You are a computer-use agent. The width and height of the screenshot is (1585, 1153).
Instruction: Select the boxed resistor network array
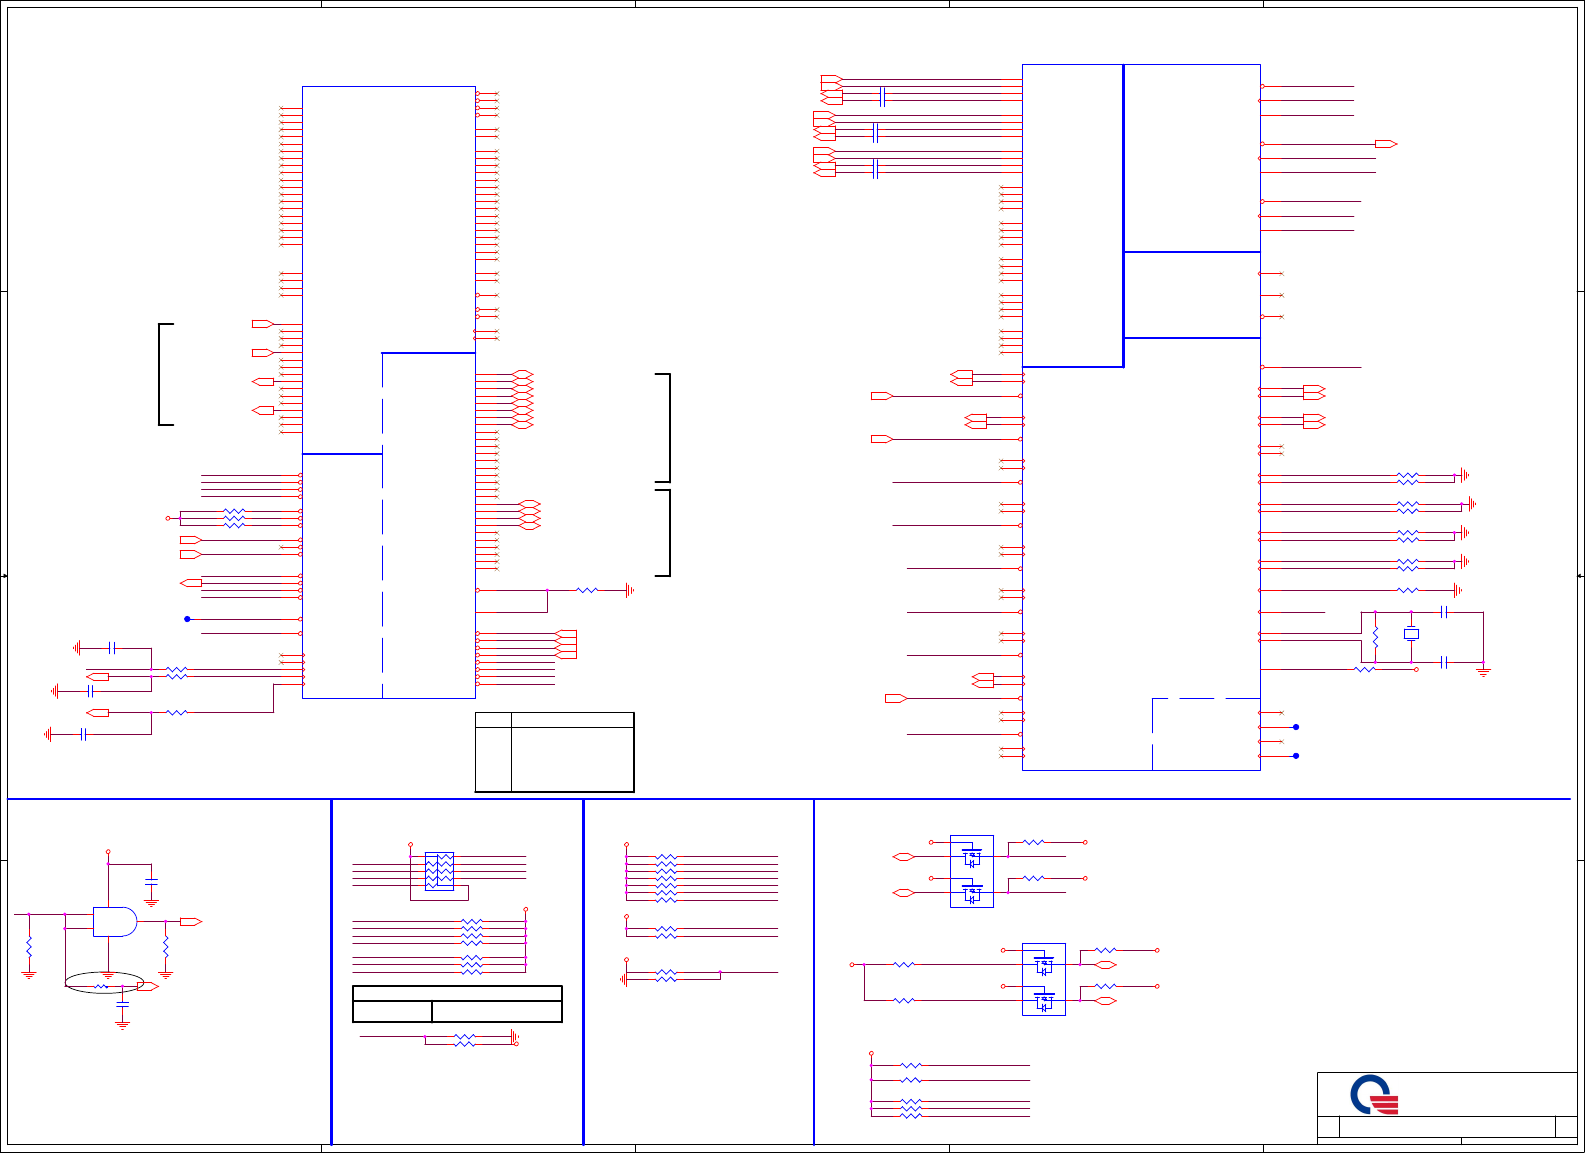coord(439,871)
